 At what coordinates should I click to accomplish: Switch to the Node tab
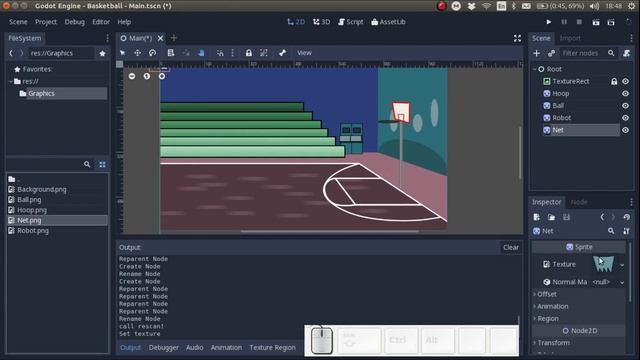[579, 202]
